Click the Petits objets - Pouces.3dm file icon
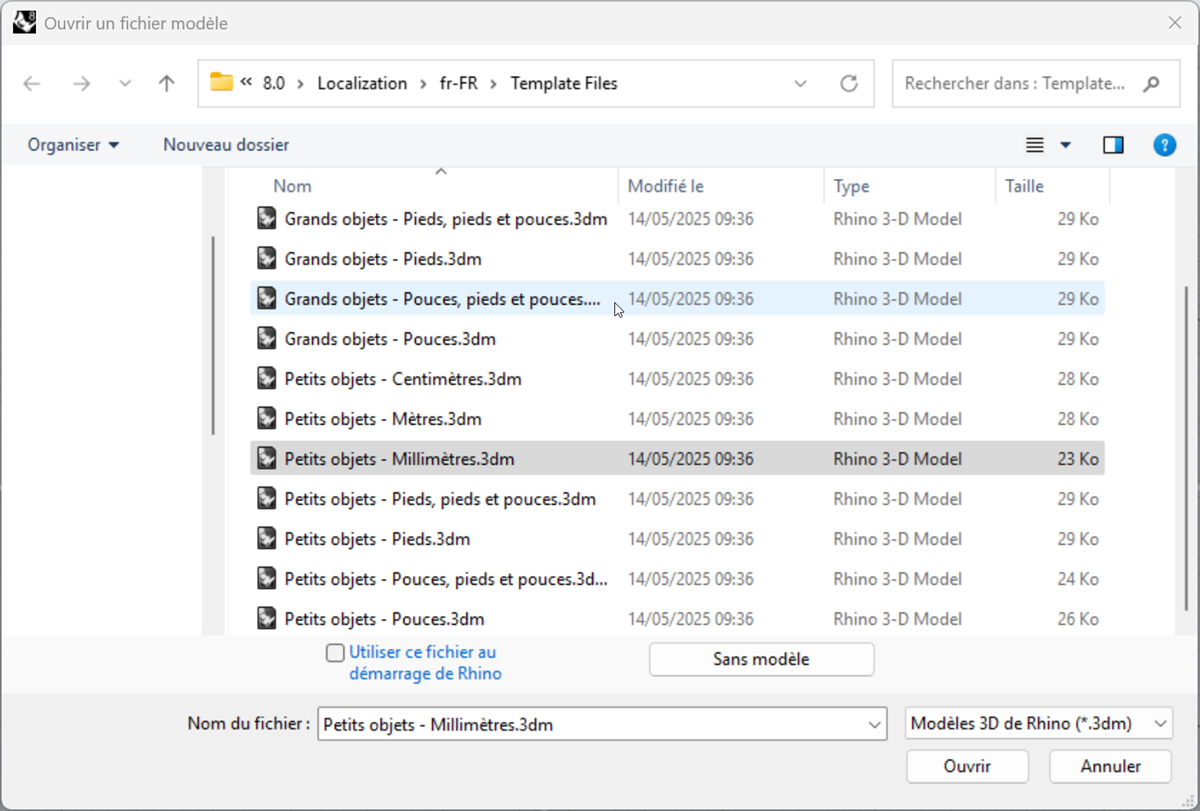Image resolution: width=1200 pixels, height=811 pixels. point(267,618)
